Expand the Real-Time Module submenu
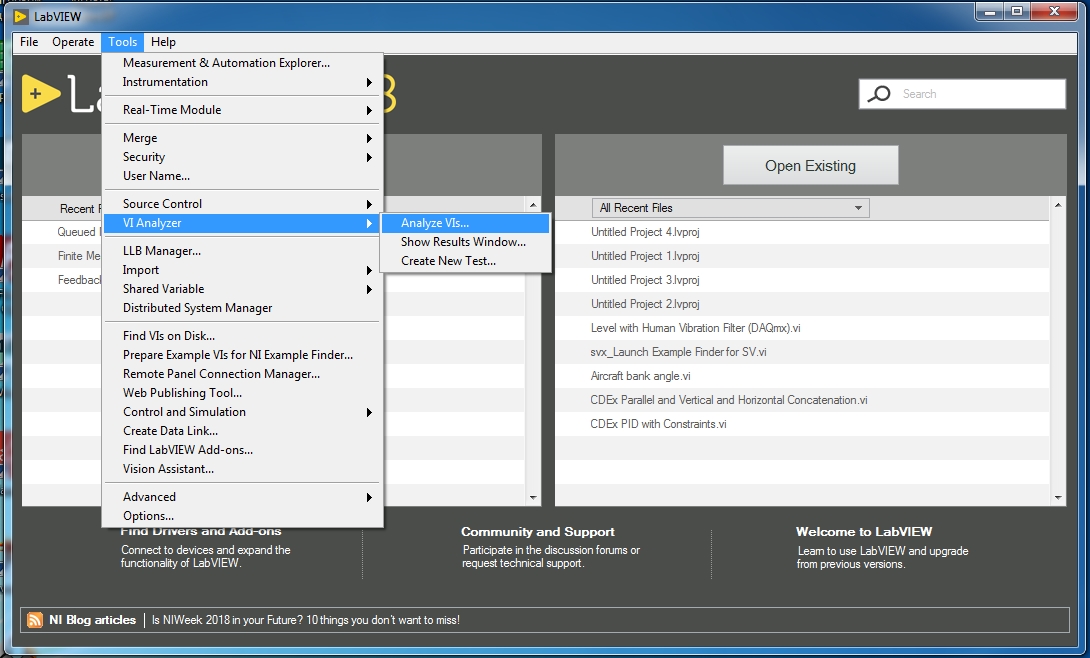1090x658 pixels. pyautogui.click(x=242, y=110)
